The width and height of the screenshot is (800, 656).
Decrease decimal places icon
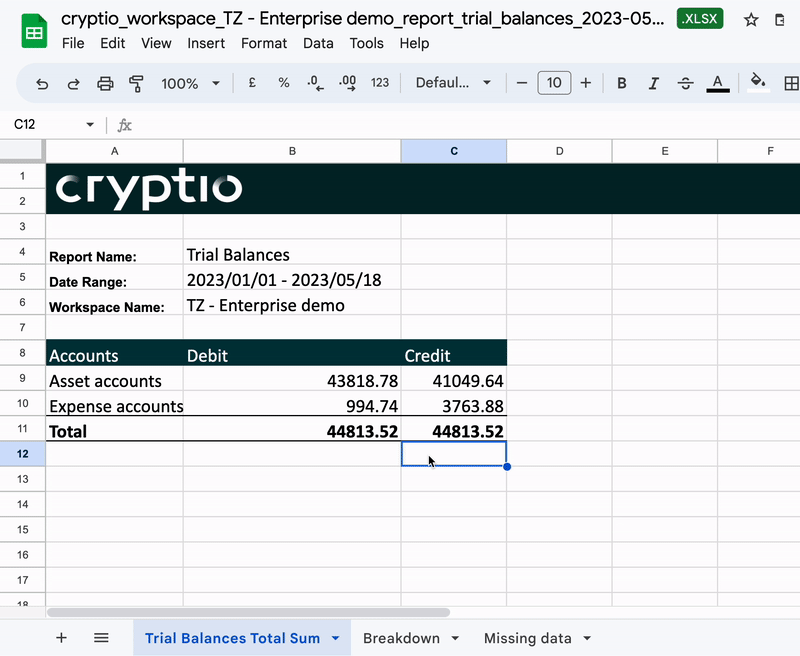[x=315, y=83]
